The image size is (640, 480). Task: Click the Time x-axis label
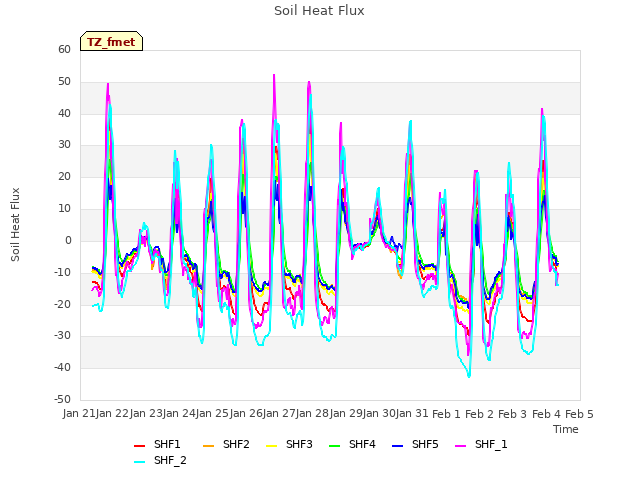pos(566,429)
